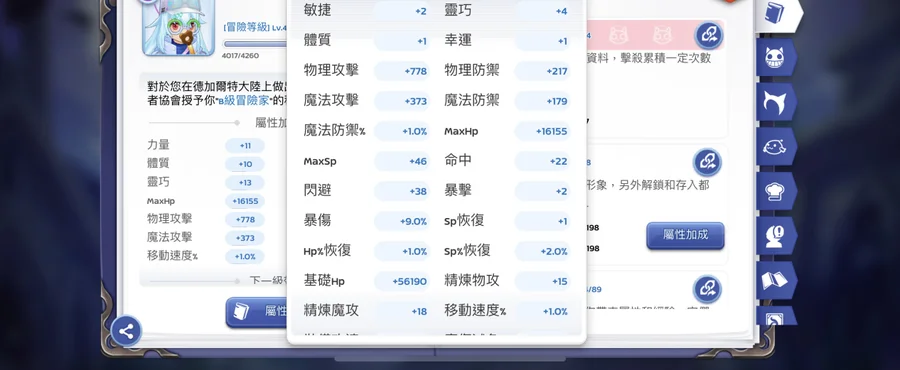
Task: Open the blue book tab in sidebar
Action: click(777, 14)
